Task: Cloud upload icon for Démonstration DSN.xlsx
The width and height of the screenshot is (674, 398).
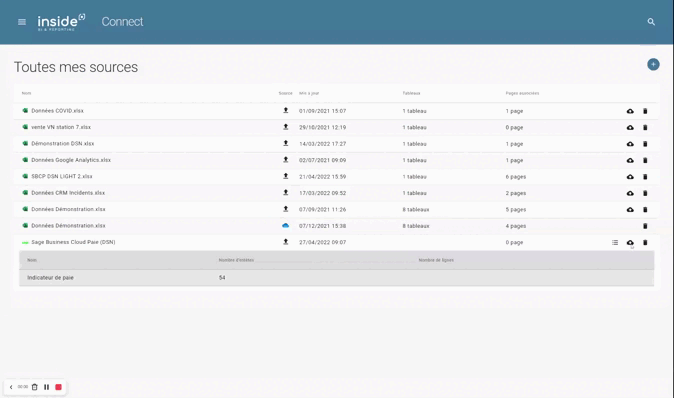Action: [630, 144]
